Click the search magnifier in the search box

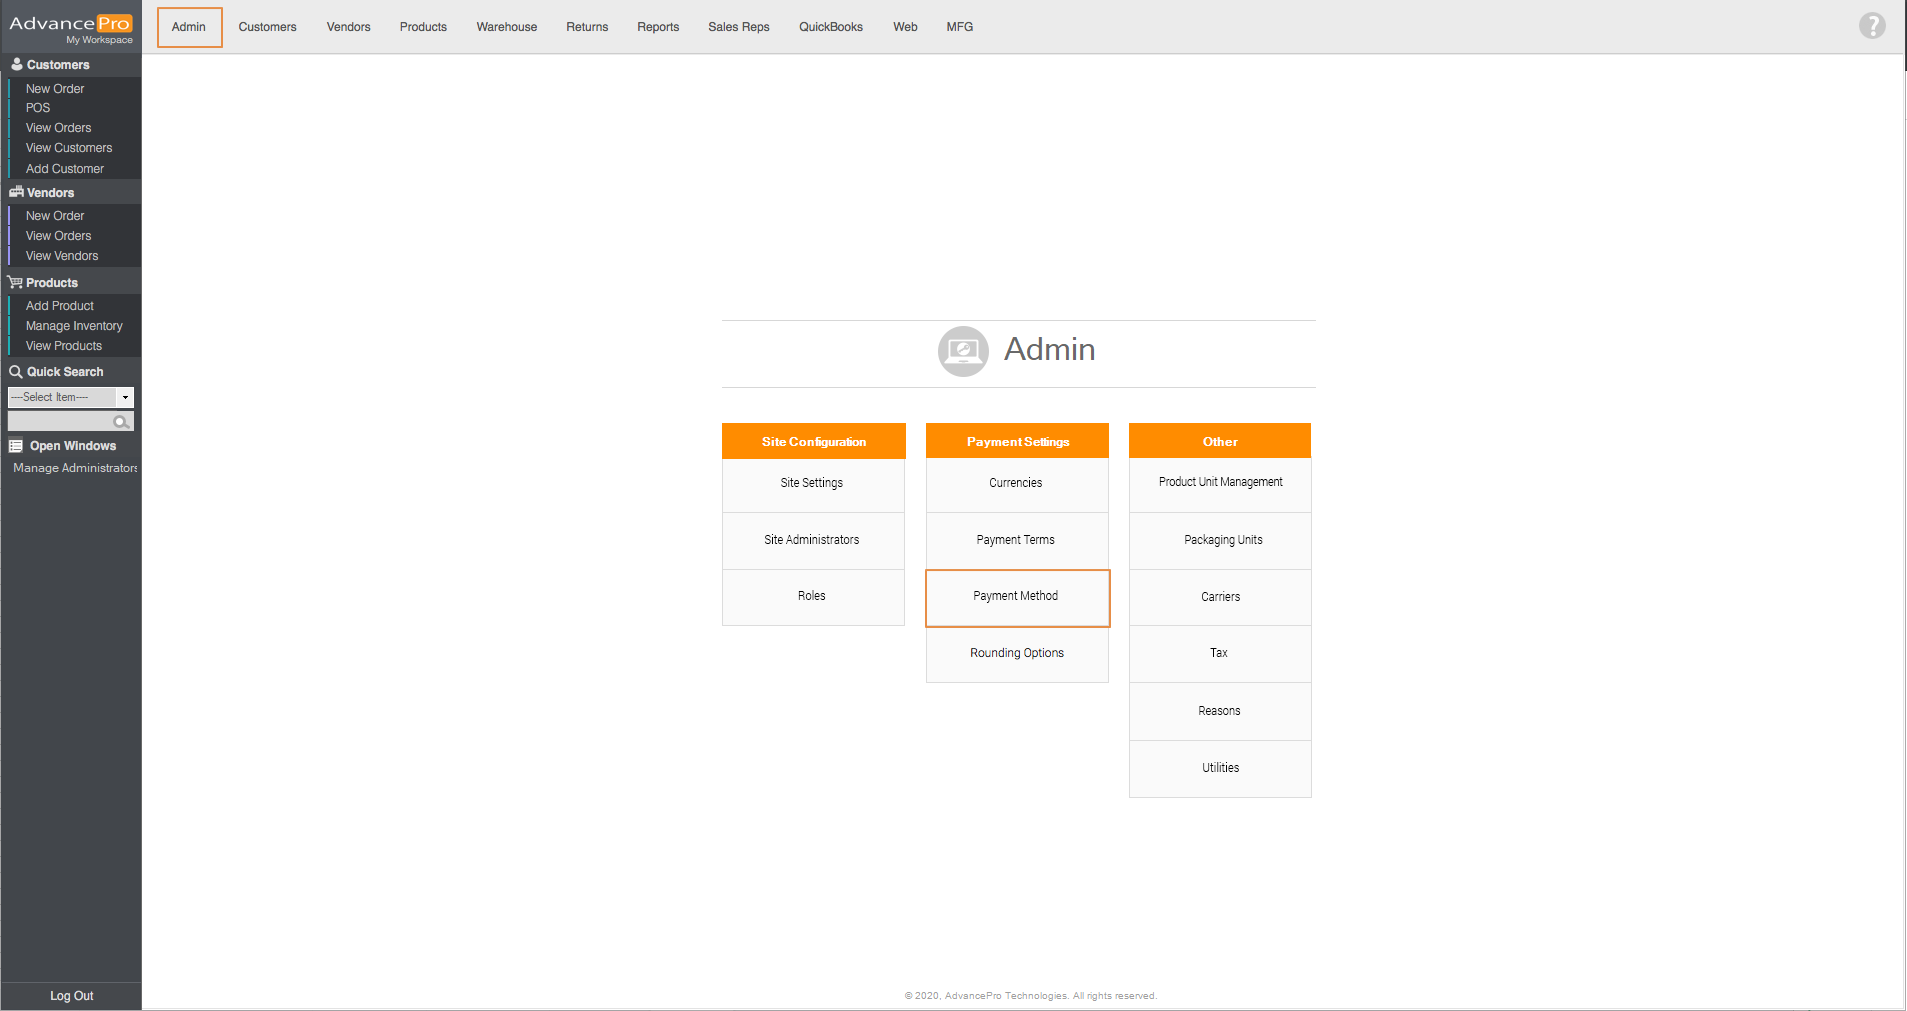point(121,422)
